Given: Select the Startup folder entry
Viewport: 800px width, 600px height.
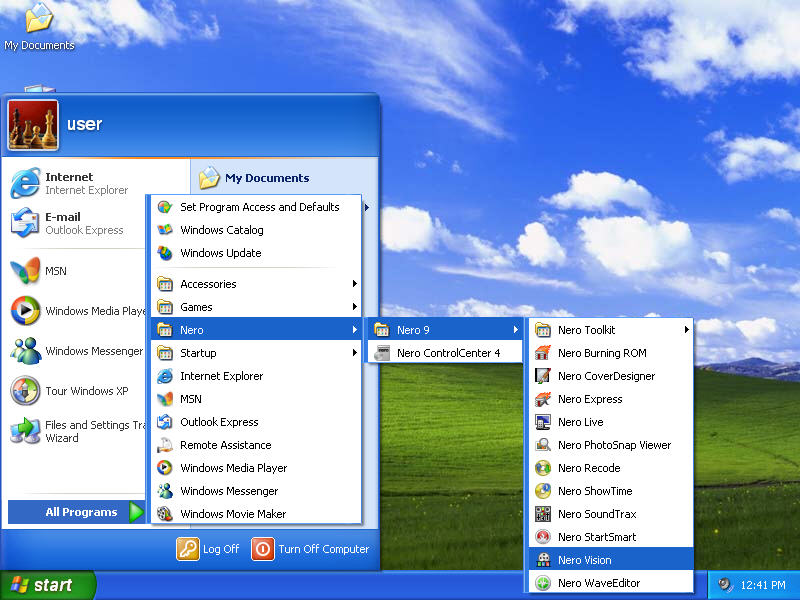Looking at the screenshot, I should [257, 353].
